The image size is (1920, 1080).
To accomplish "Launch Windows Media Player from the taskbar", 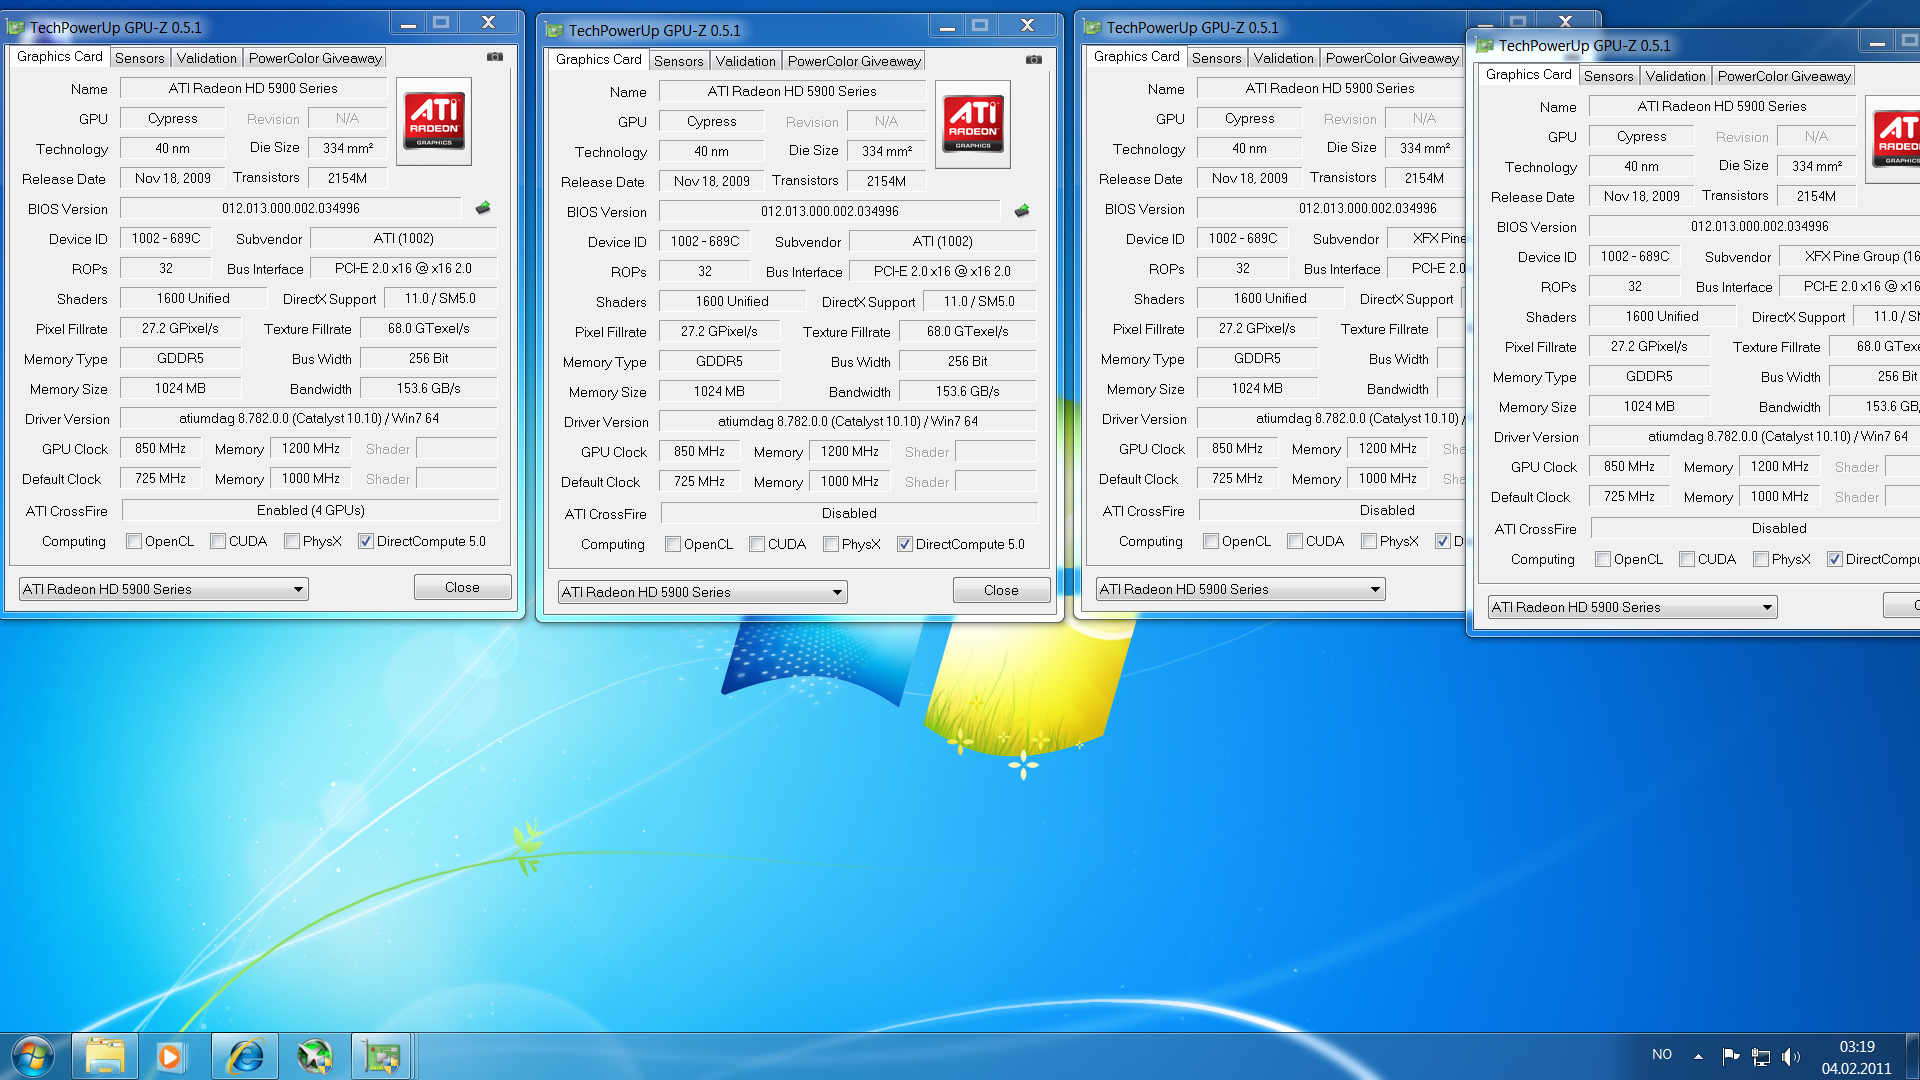I will pyautogui.click(x=171, y=1056).
